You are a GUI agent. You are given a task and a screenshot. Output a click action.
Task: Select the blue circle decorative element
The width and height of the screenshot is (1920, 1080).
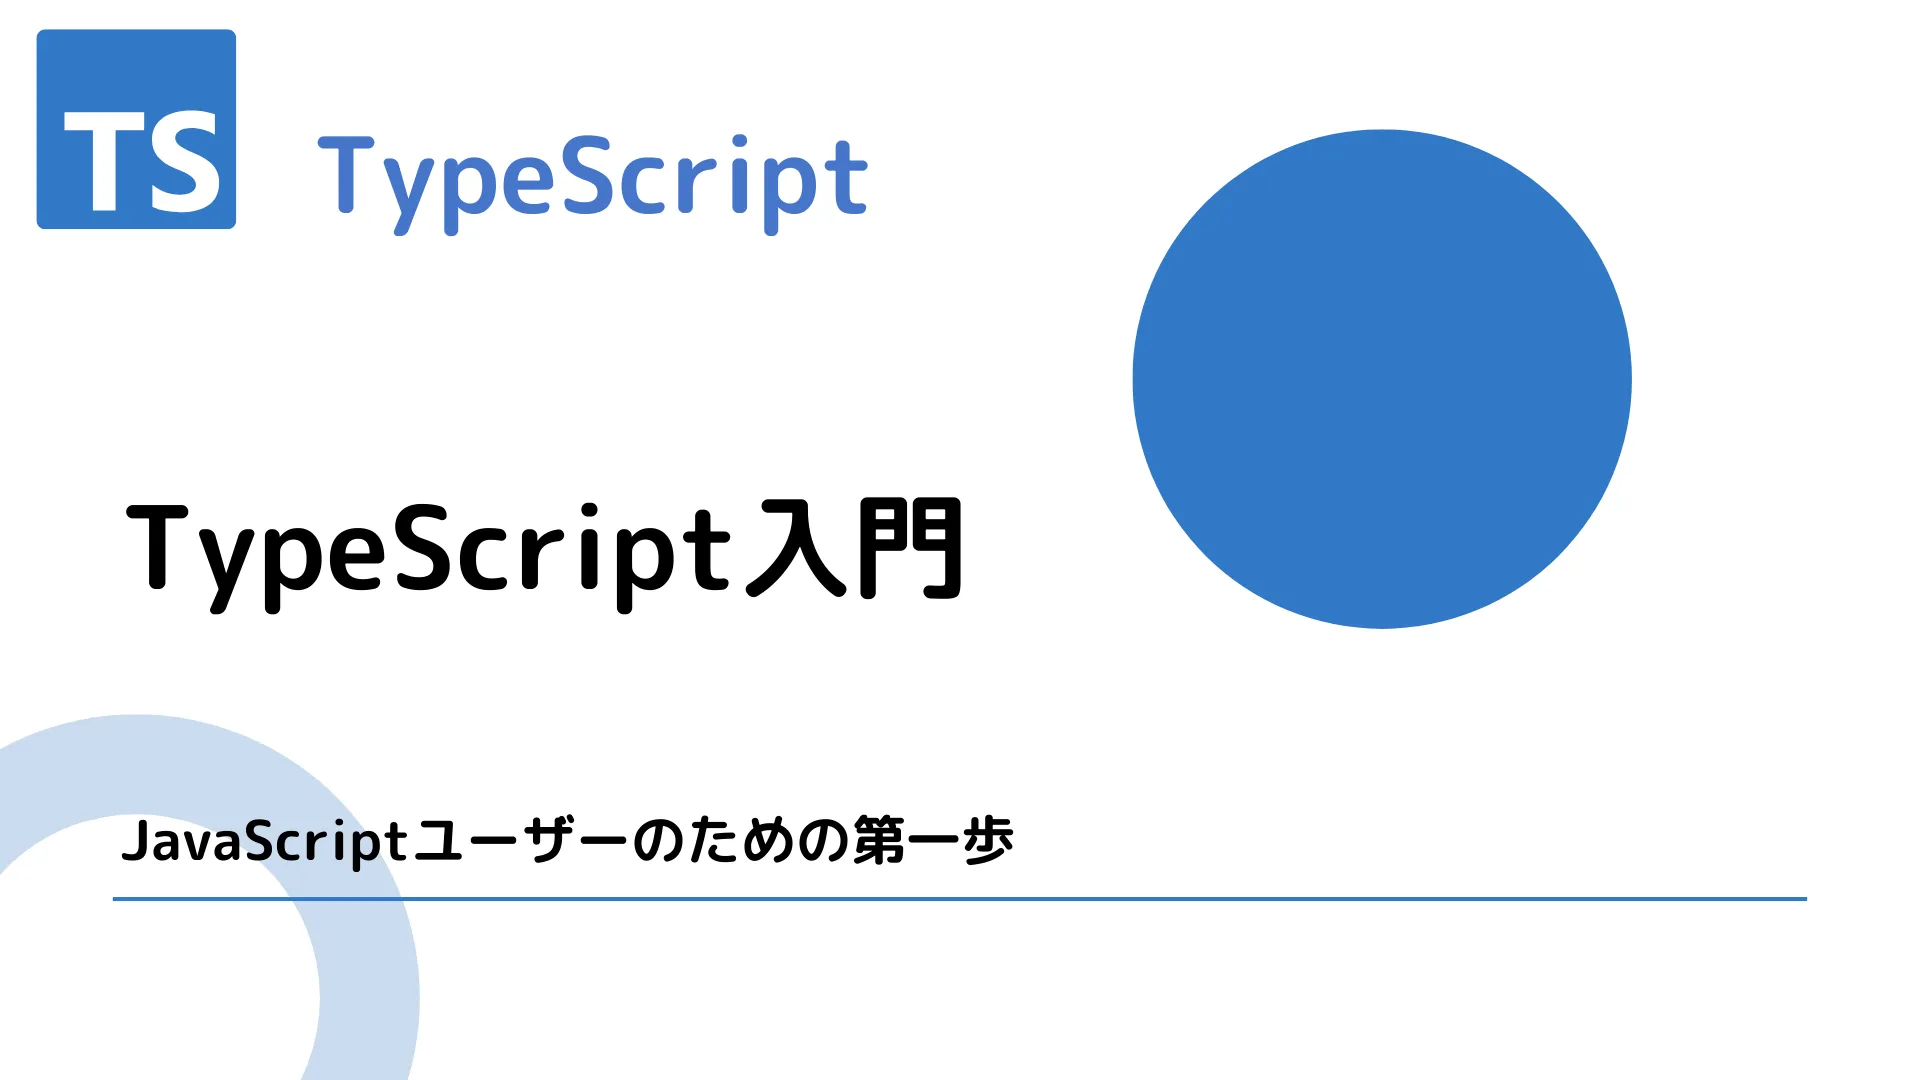coord(1385,376)
